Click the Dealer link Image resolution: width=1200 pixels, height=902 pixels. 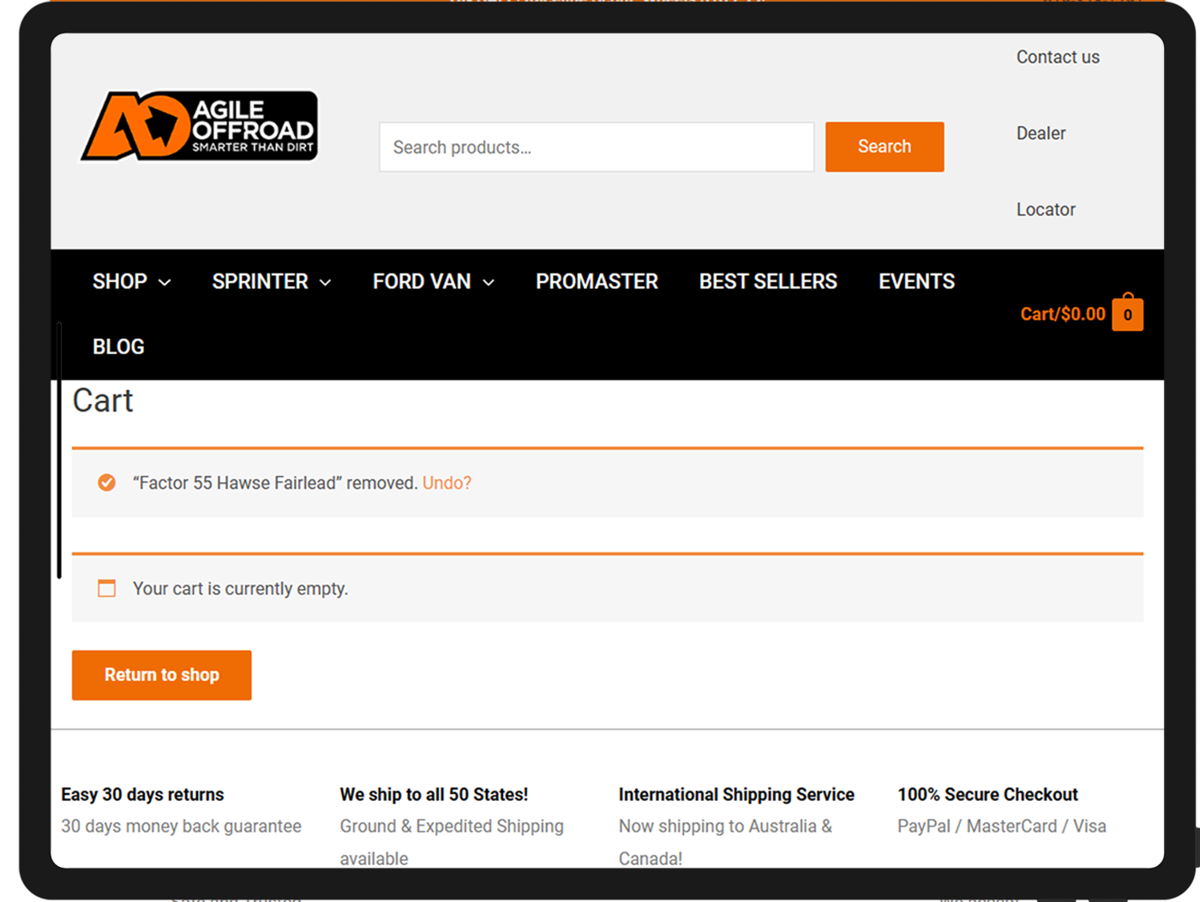point(1040,133)
